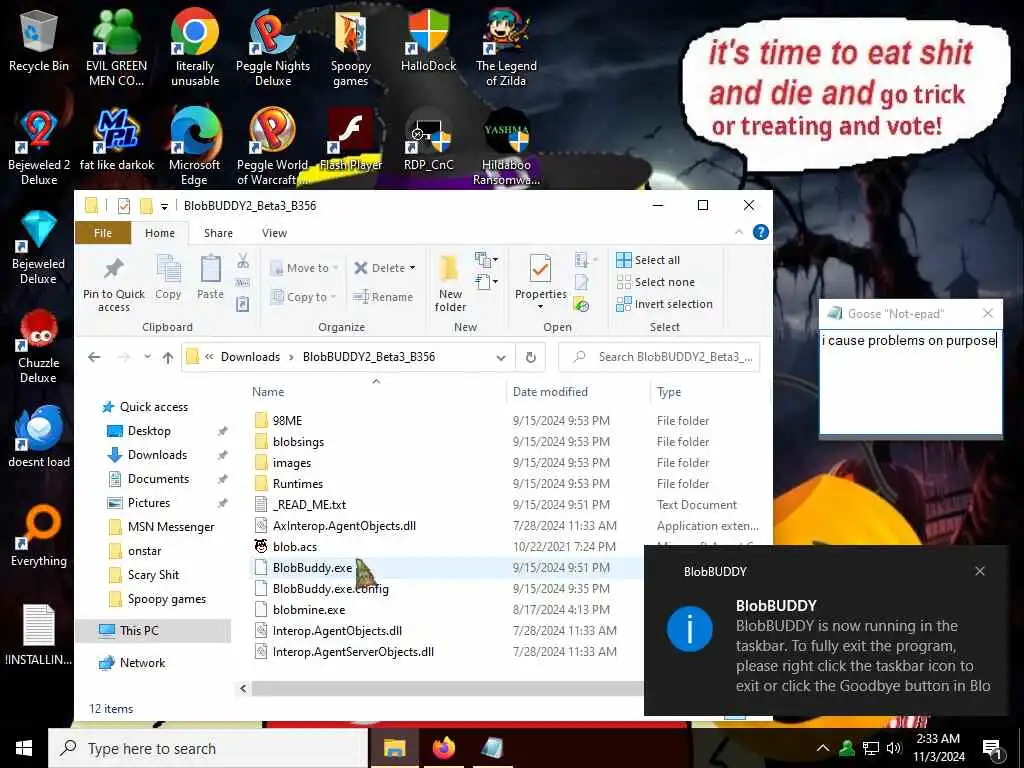Click Select none in ribbon

(656, 282)
